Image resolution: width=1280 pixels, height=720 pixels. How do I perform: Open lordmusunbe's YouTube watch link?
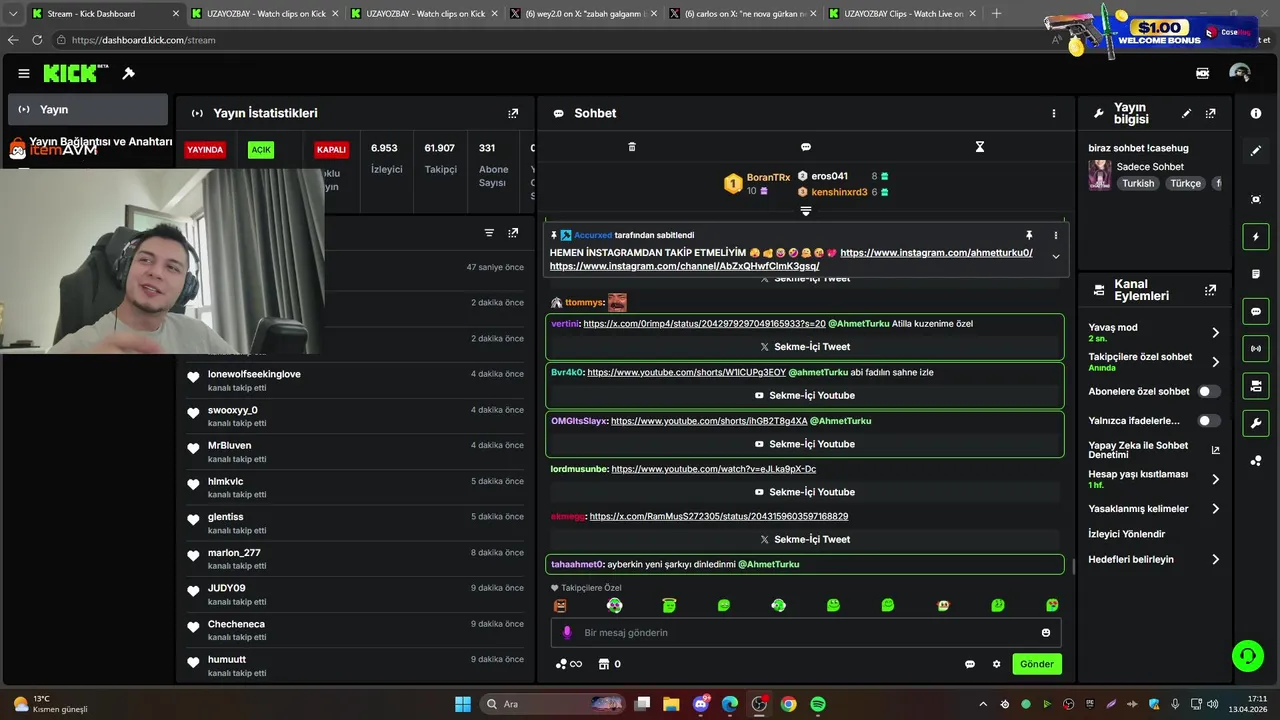point(714,469)
